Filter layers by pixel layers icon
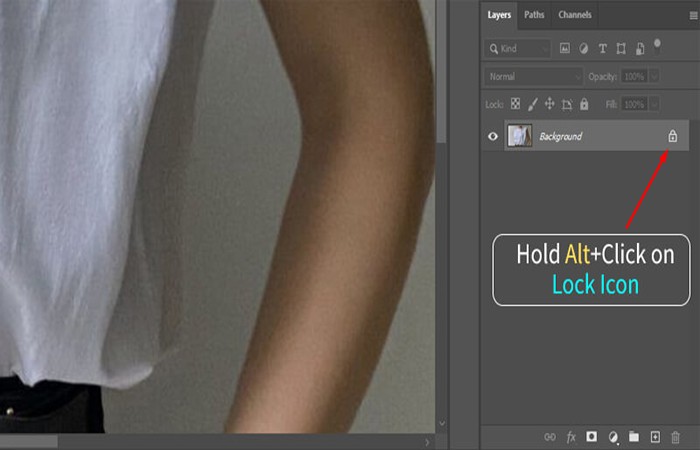Image resolution: width=700 pixels, height=450 pixels. [565, 48]
